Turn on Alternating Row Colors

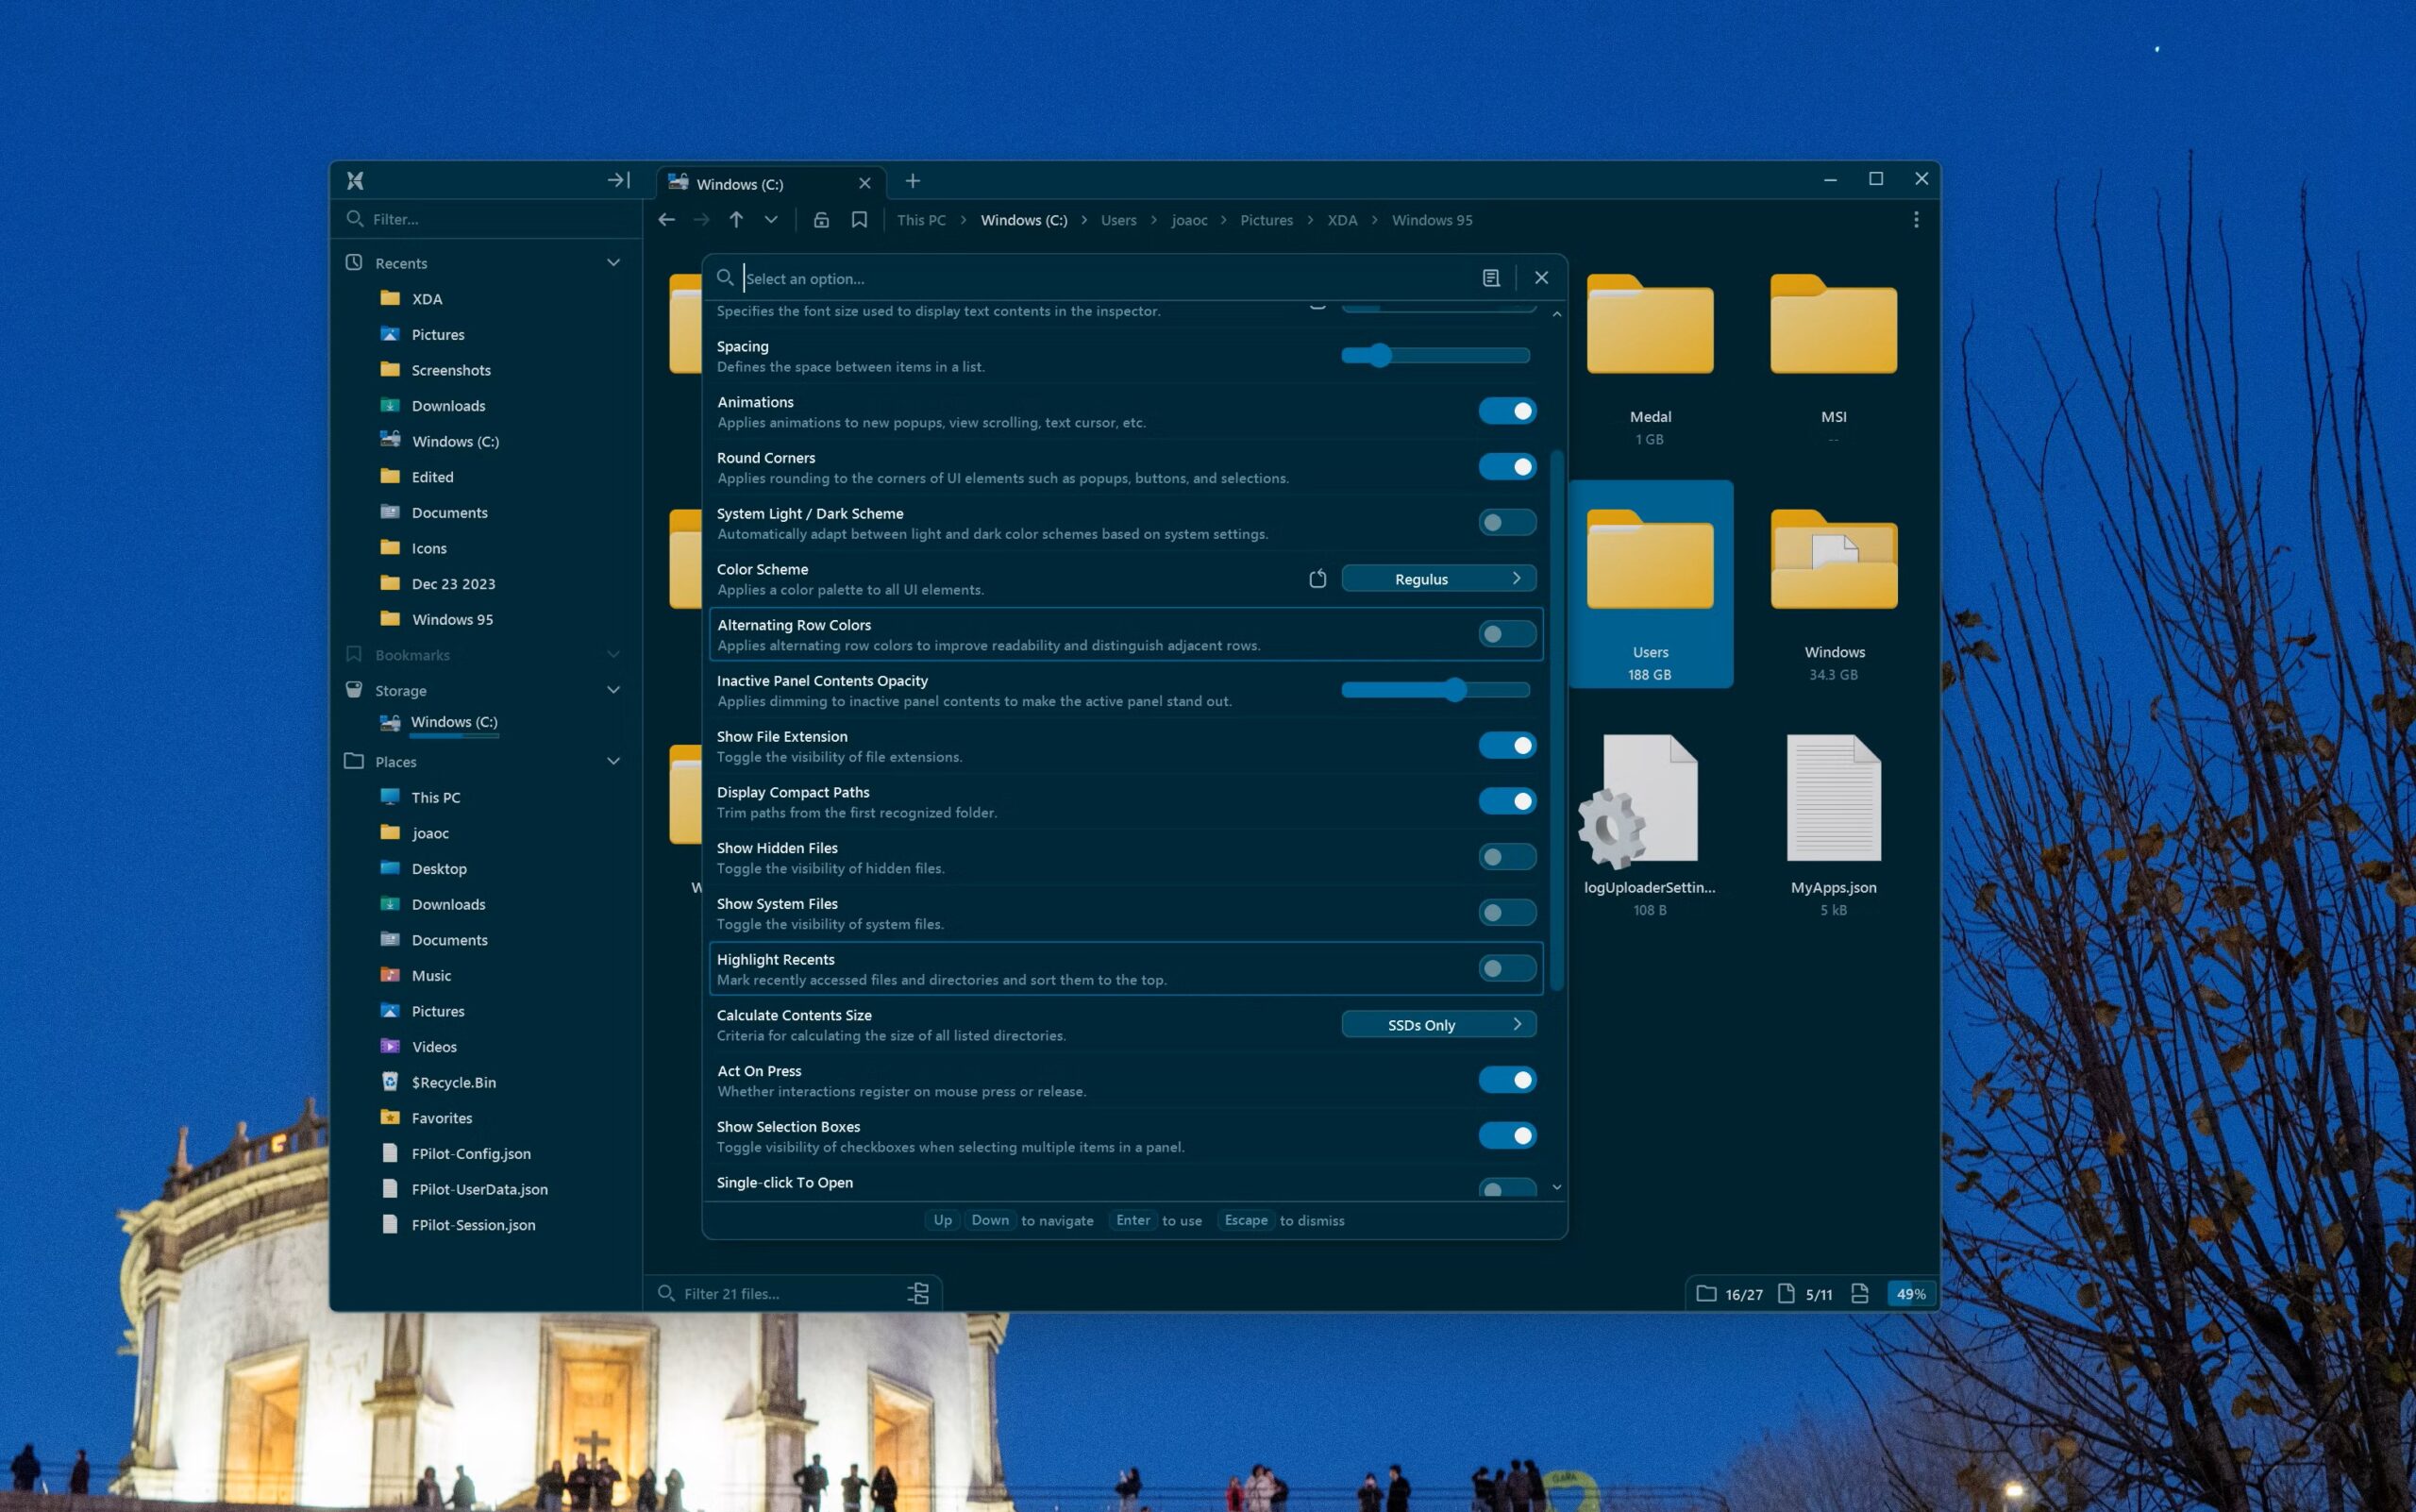coord(1507,634)
